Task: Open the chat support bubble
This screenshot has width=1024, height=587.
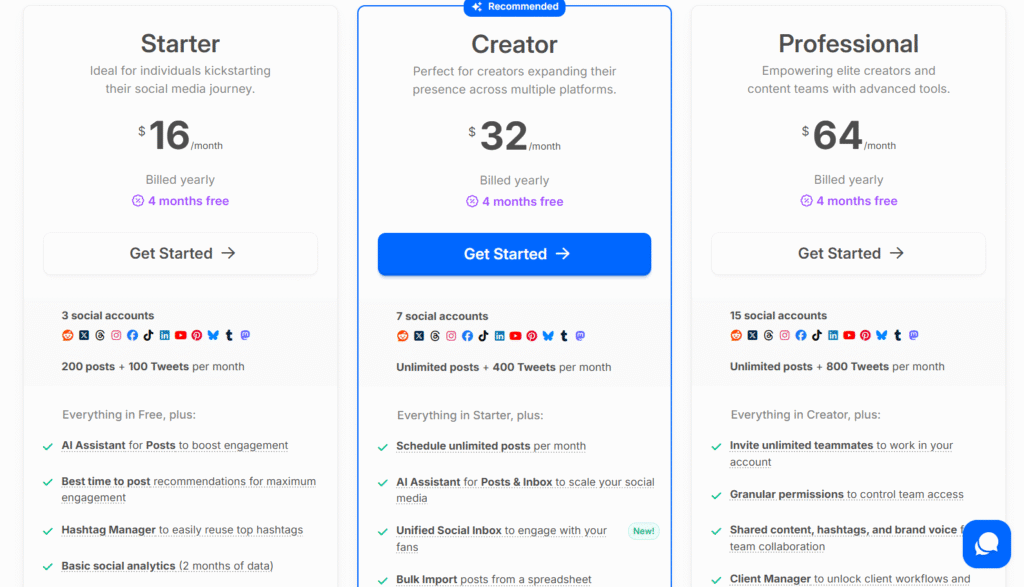Action: click(x=986, y=543)
